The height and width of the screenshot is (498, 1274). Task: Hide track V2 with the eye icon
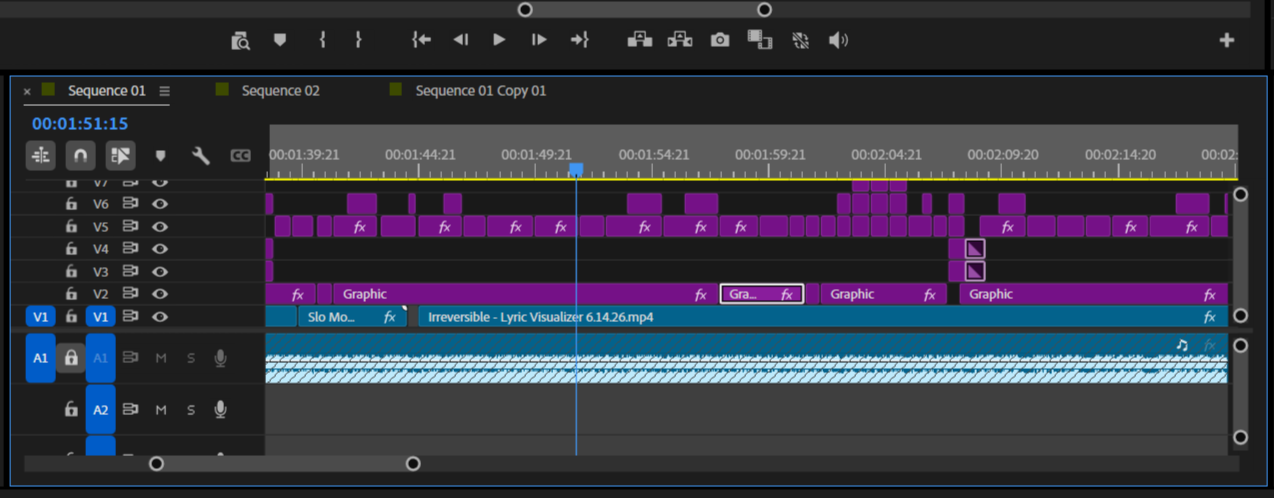(160, 294)
